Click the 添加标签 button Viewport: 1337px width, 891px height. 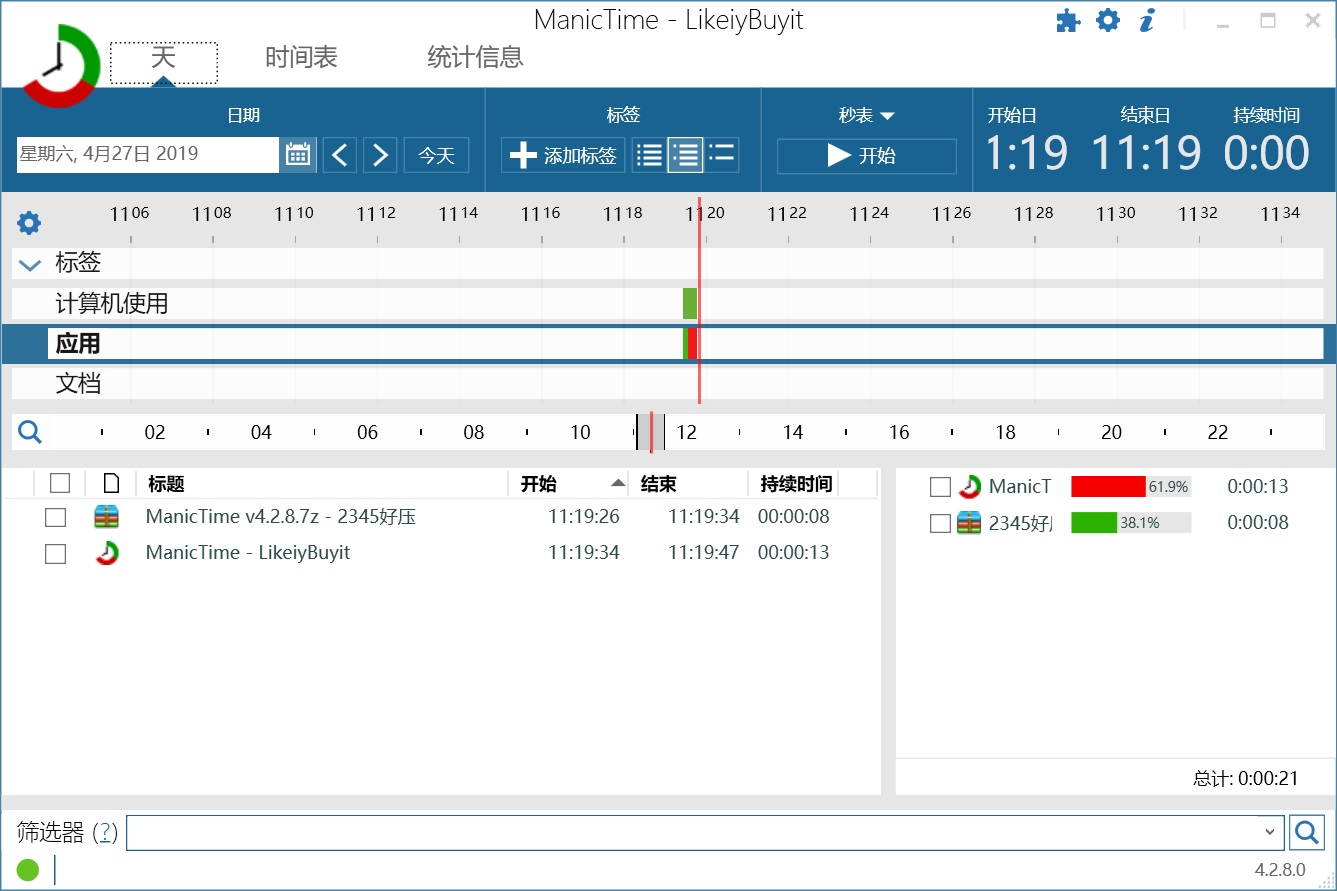[563, 155]
